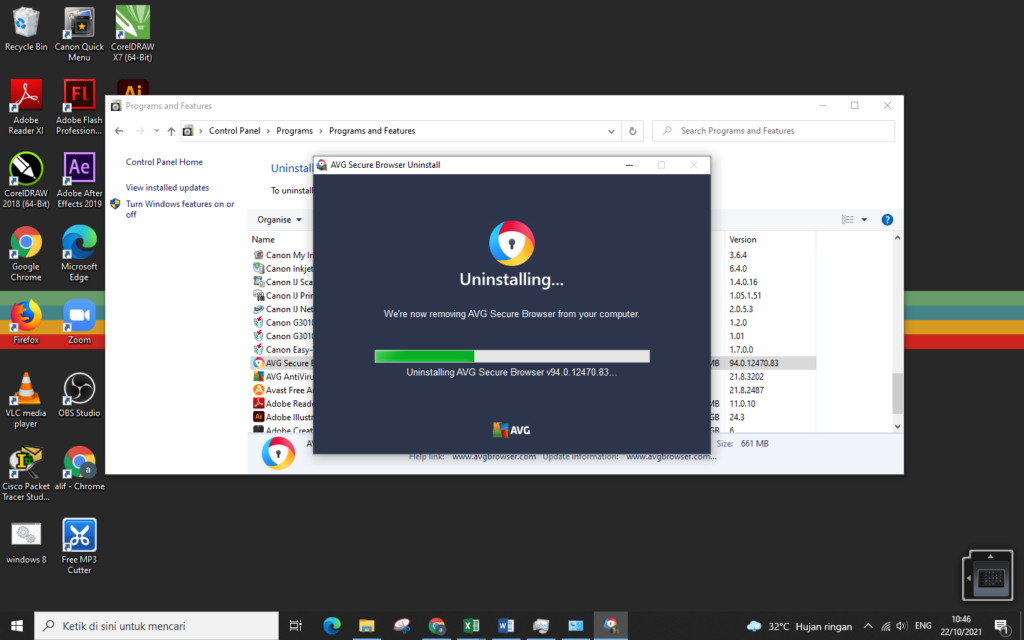
Task: Click inside the Search Programs and Features box
Action: tap(773, 130)
